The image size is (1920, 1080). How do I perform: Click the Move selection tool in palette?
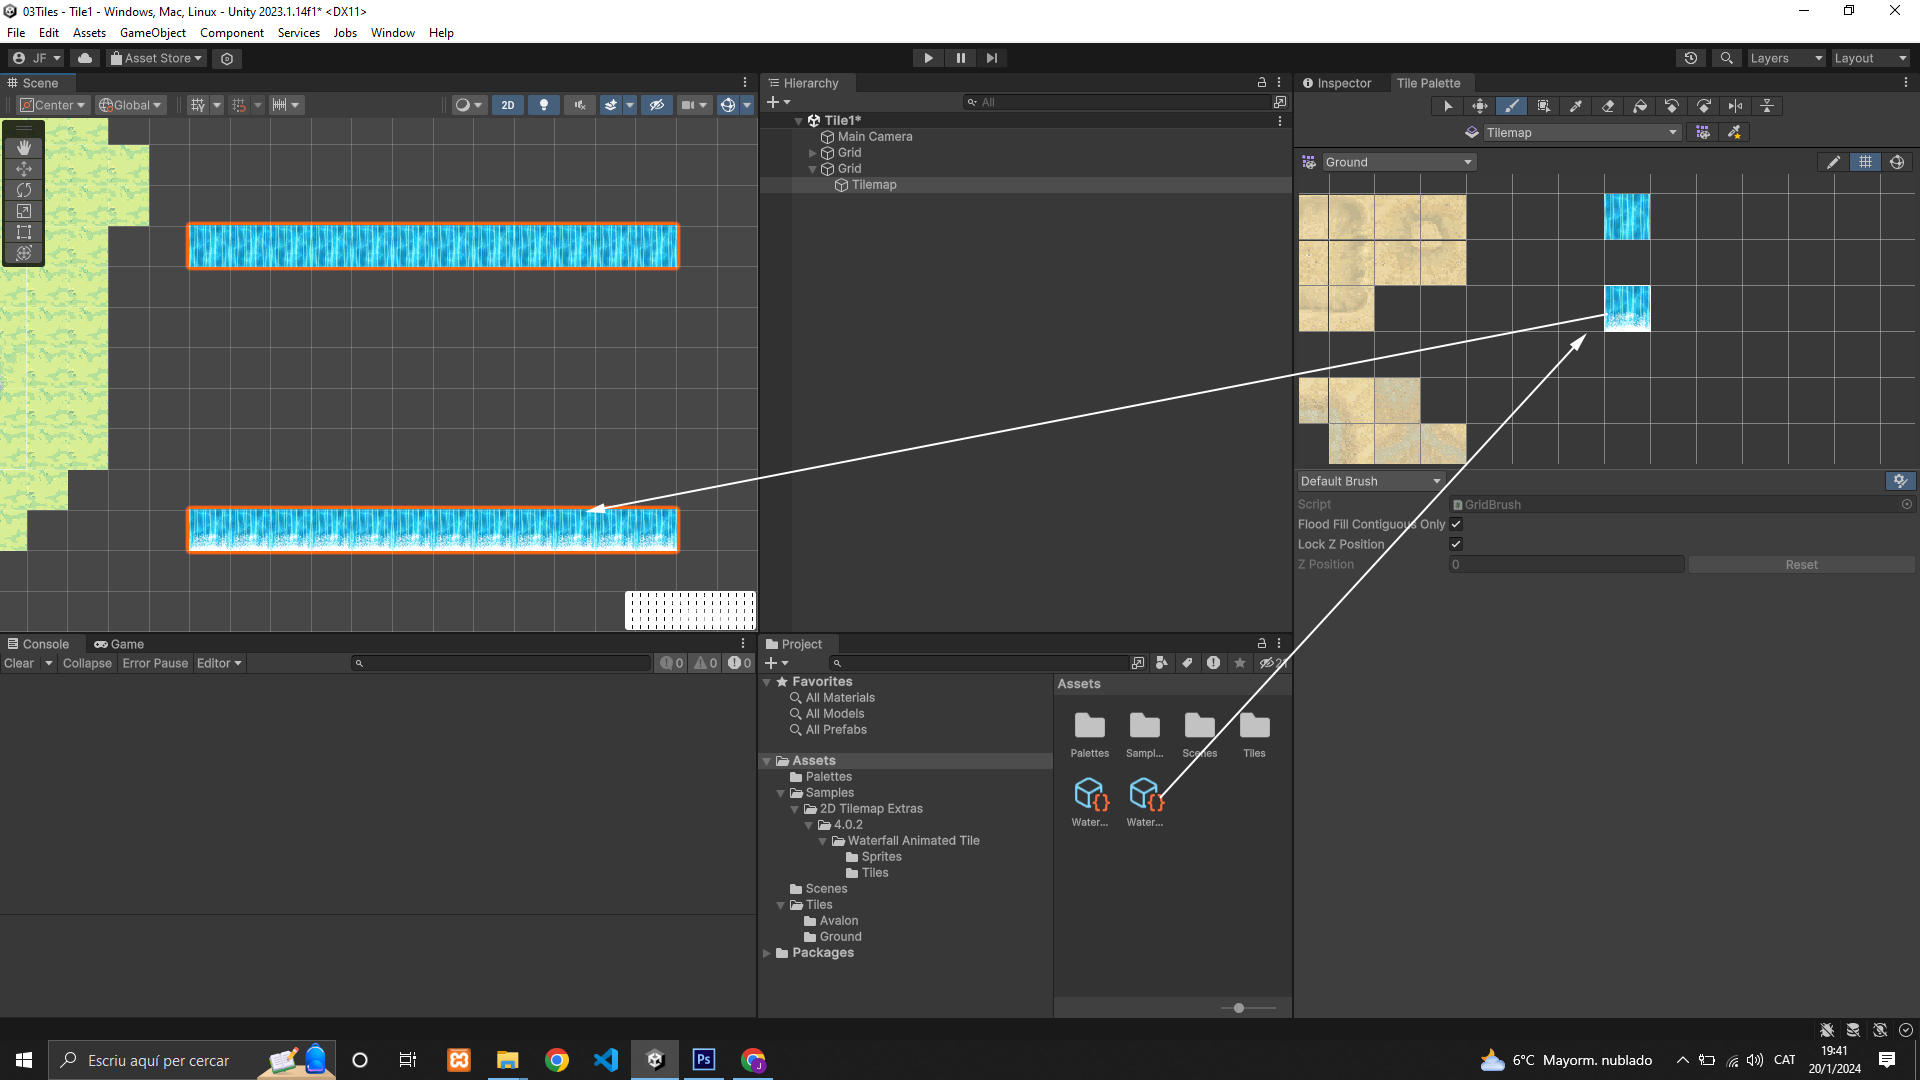[x=1479, y=106]
